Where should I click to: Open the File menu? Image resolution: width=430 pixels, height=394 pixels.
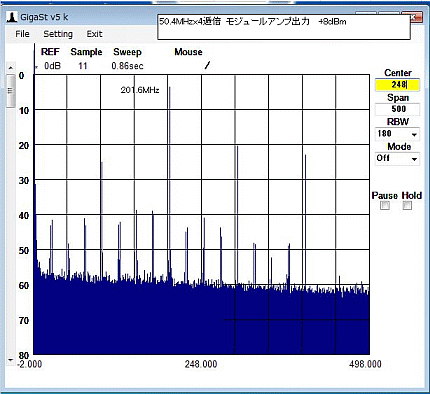(22, 34)
